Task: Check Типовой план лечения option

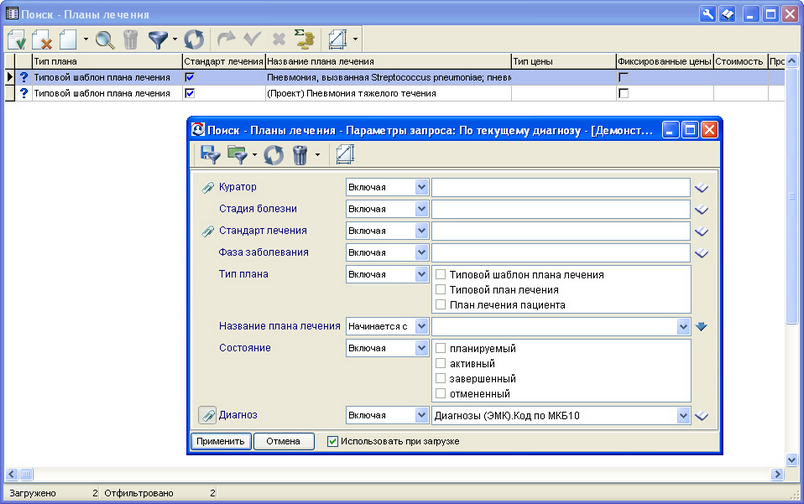Action: 440,290
